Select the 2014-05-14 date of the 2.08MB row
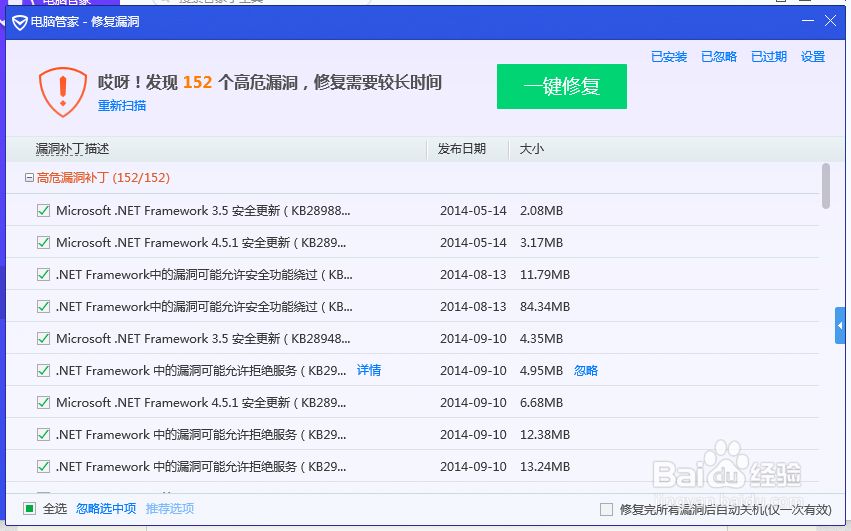This screenshot has height=531, width=851. tap(473, 211)
